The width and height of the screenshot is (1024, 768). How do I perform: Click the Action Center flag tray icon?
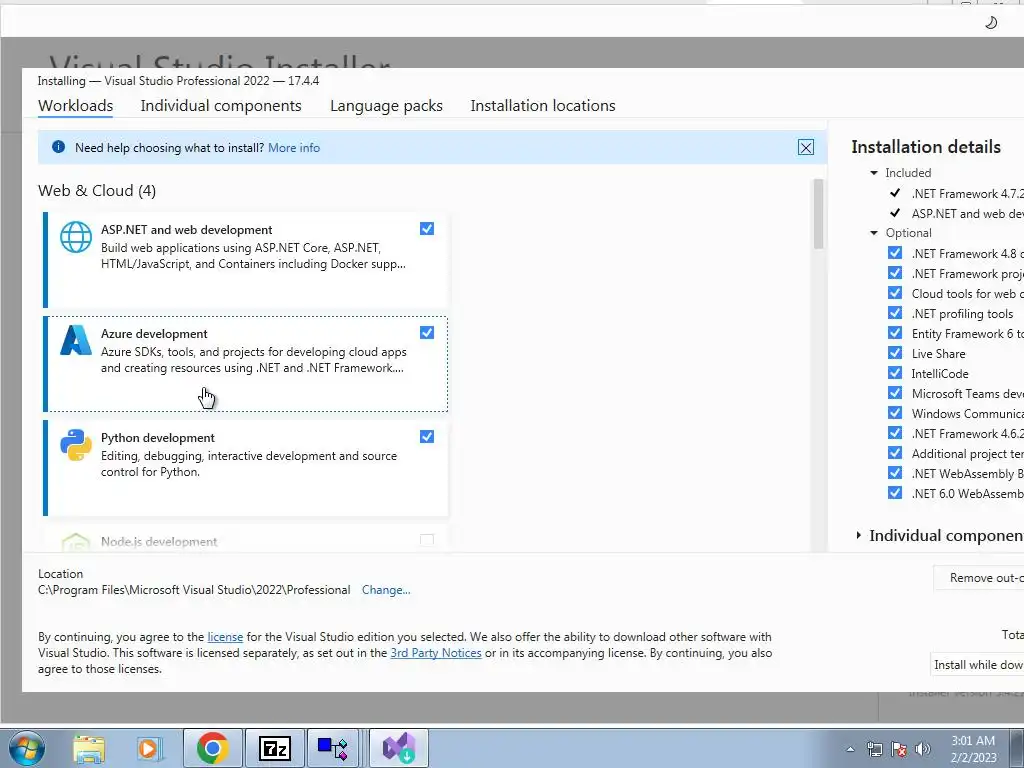point(899,749)
